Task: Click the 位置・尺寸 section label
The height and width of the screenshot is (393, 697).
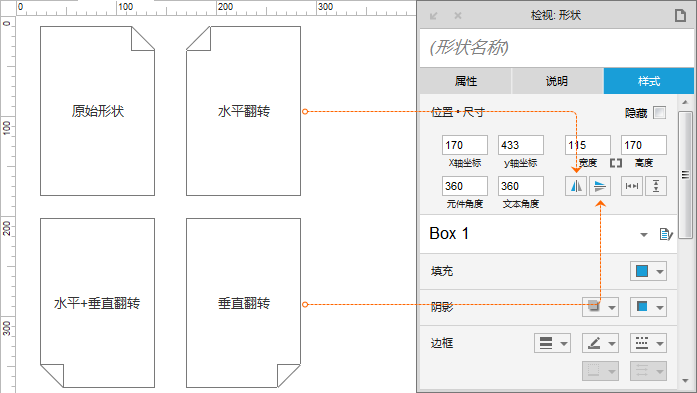Action: pyautogui.click(x=457, y=112)
